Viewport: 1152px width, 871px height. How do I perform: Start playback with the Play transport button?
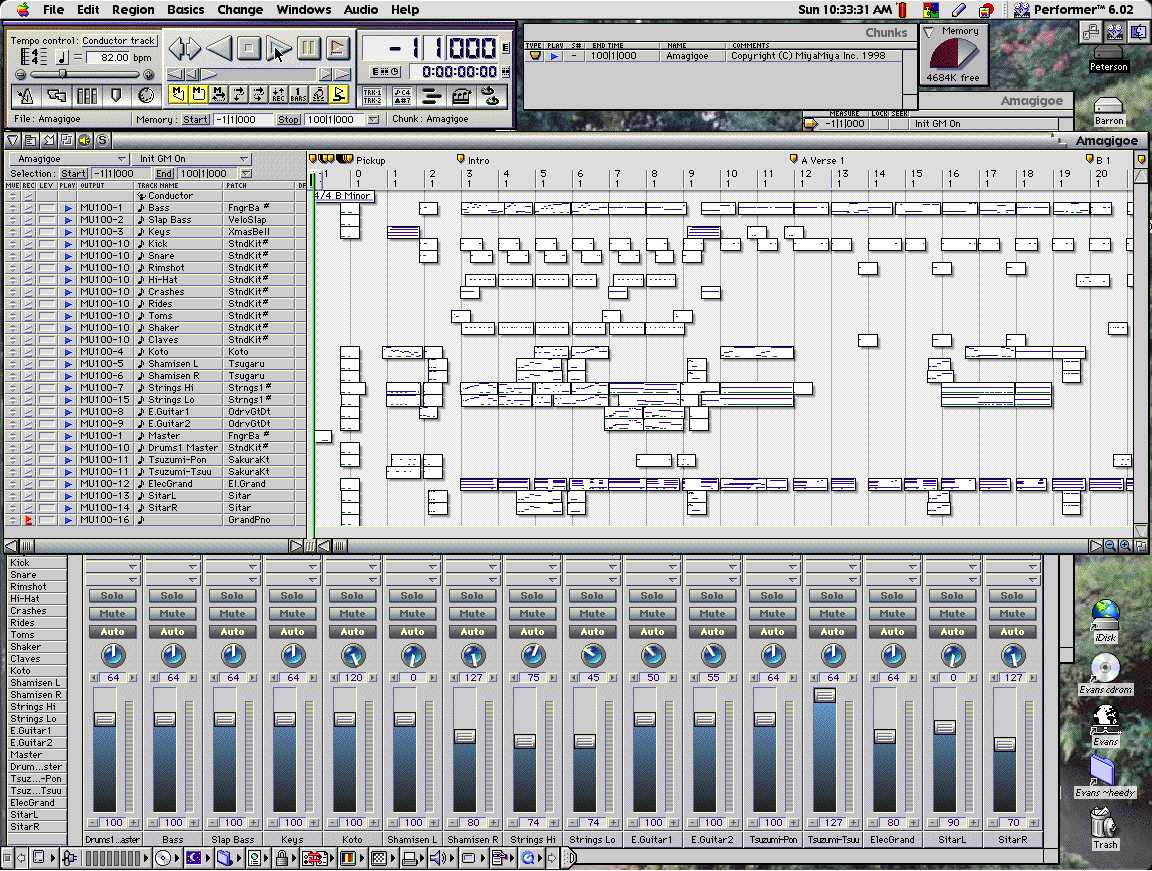click(x=278, y=48)
